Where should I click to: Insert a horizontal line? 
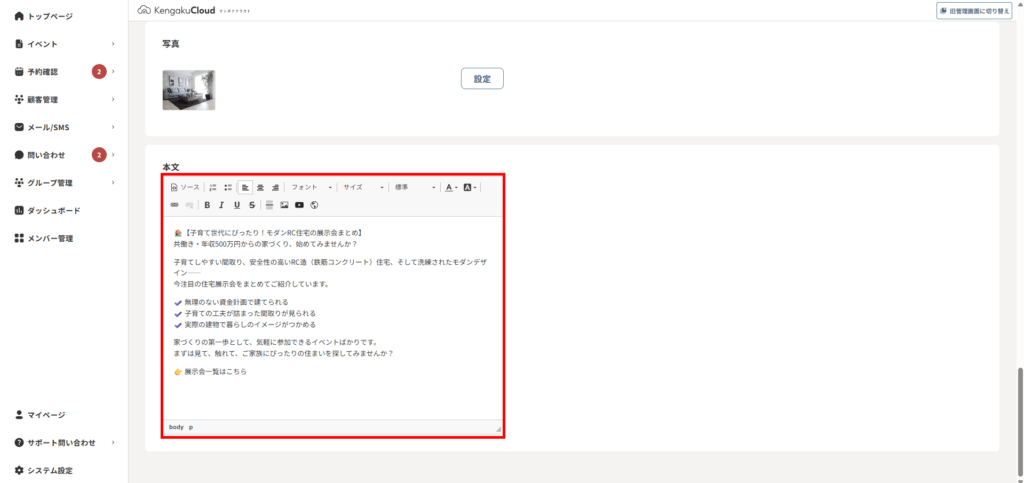269,205
